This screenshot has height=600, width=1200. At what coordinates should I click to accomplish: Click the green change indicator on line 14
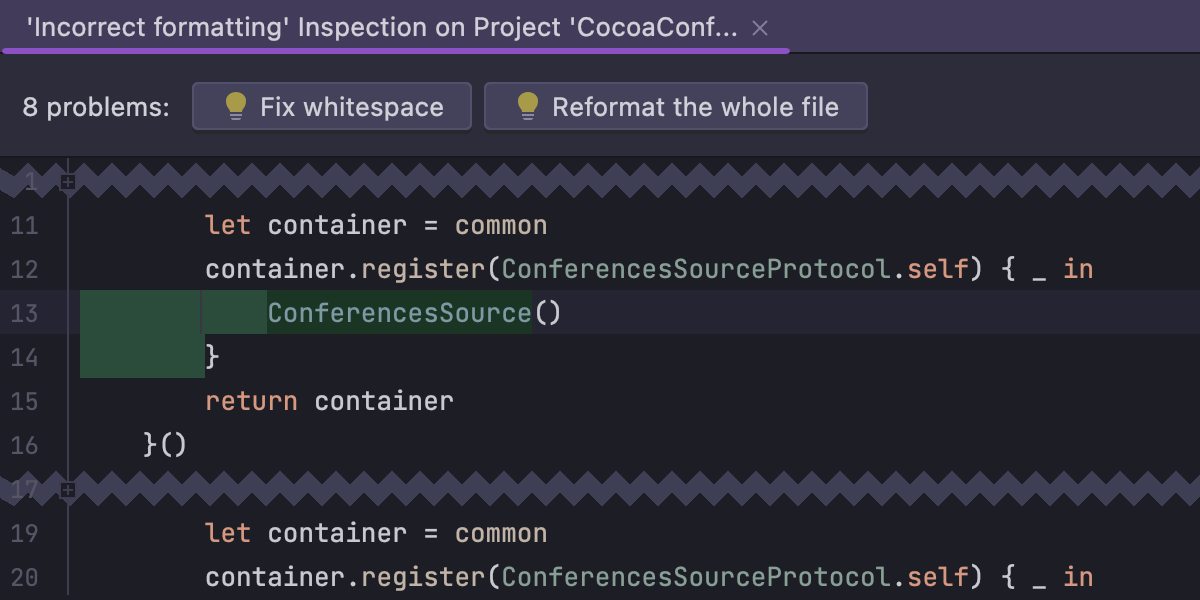[x=140, y=357]
